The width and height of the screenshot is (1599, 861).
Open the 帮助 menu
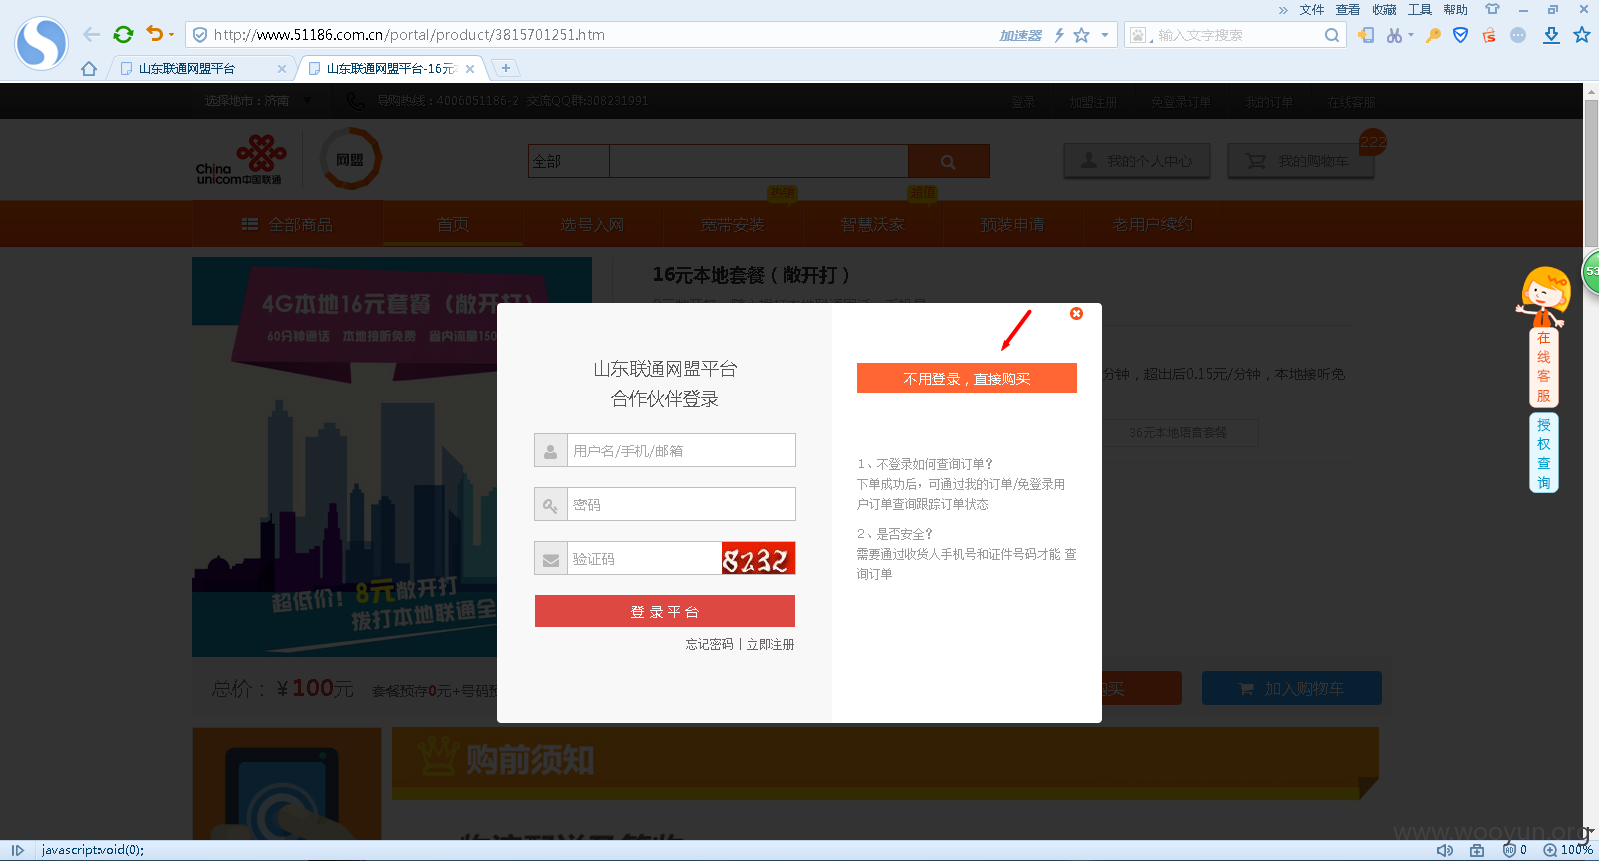click(1456, 10)
